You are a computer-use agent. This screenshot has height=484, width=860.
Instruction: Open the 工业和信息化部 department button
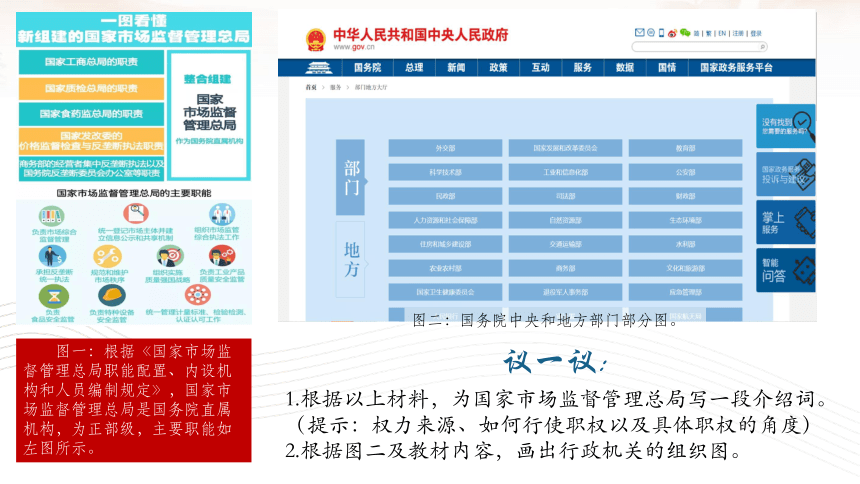click(565, 172)
